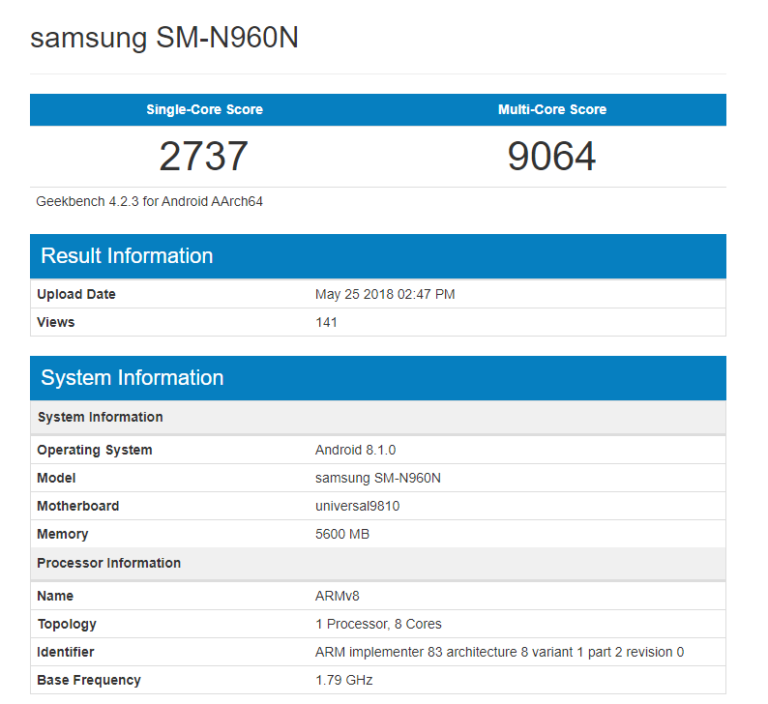Click the 'Memory' label
The image size is (768, 704).
pyautogui.click(x=63, y=534)
